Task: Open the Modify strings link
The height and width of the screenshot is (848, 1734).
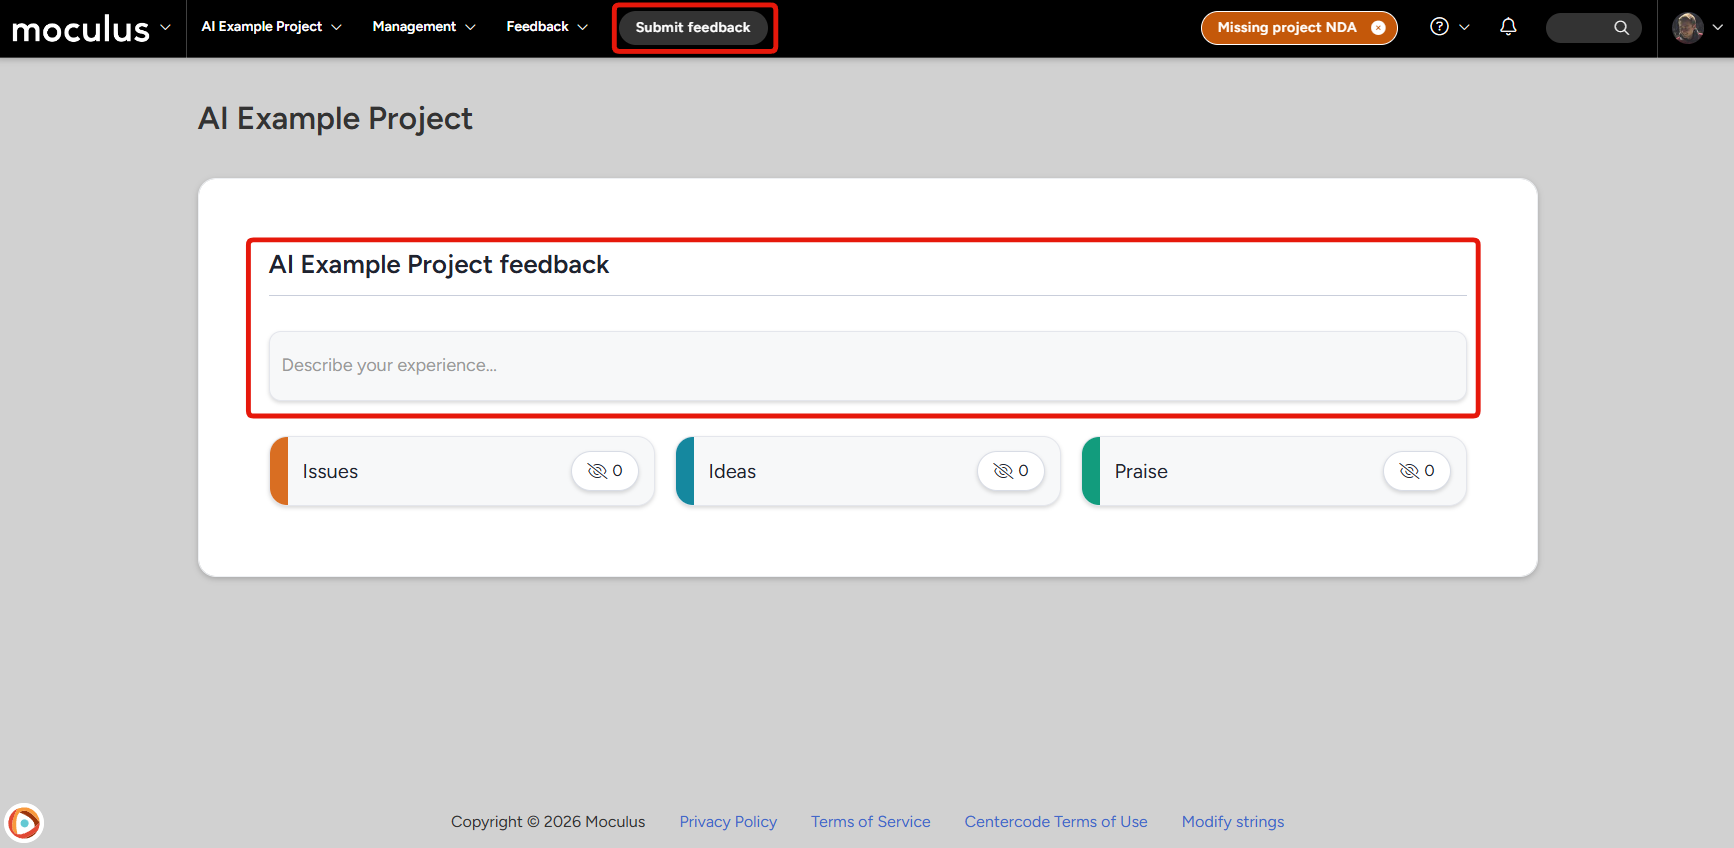Action: (x=1232, y=821)
